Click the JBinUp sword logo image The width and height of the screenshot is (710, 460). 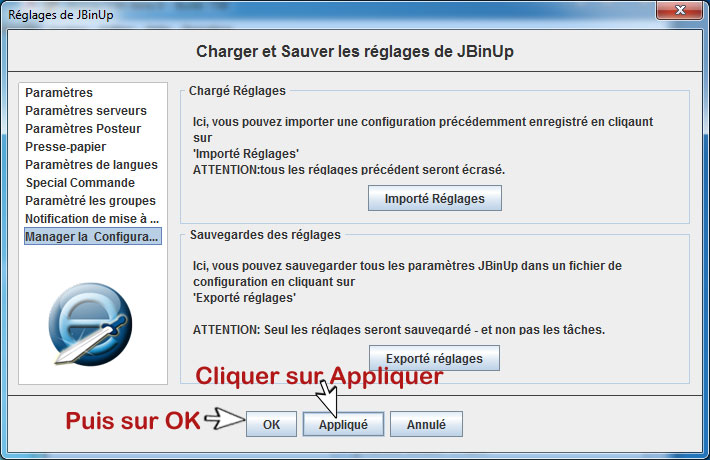click(91, 324)
